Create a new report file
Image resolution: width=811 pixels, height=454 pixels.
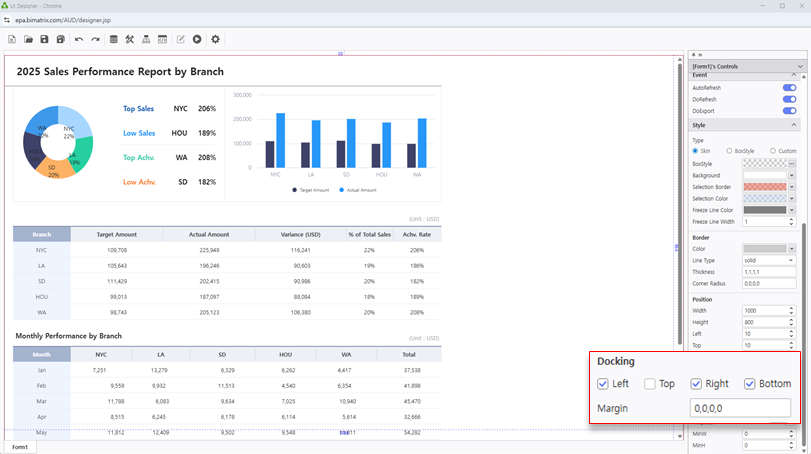coord(12,40)
